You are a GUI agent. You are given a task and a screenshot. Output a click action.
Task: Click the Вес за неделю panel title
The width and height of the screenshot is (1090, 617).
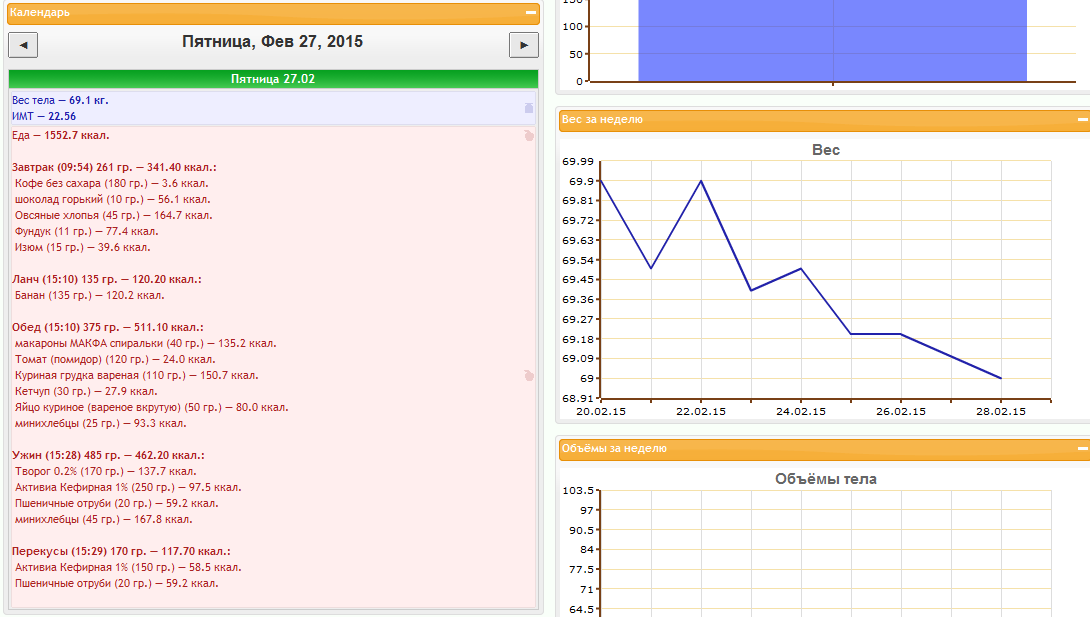tap(602, 120)
